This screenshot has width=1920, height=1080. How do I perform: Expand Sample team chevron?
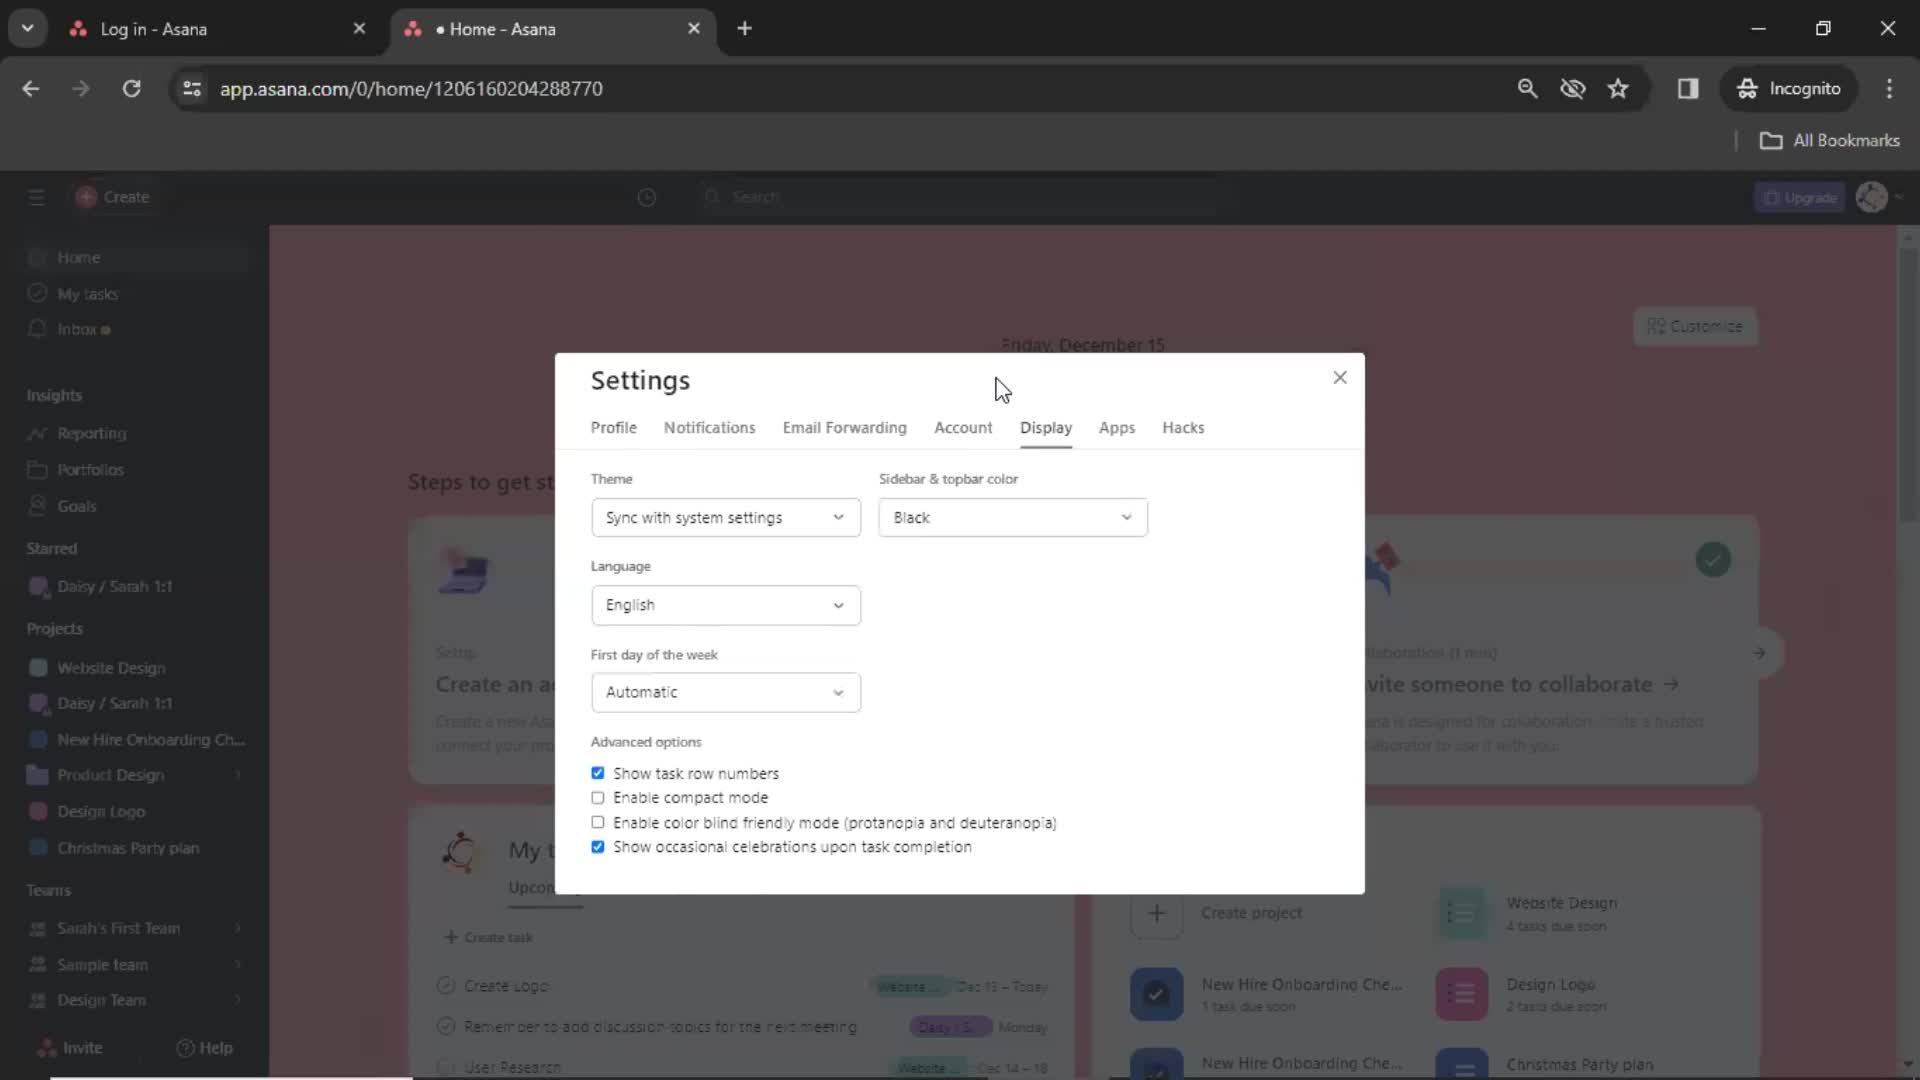tap(238, 964)
